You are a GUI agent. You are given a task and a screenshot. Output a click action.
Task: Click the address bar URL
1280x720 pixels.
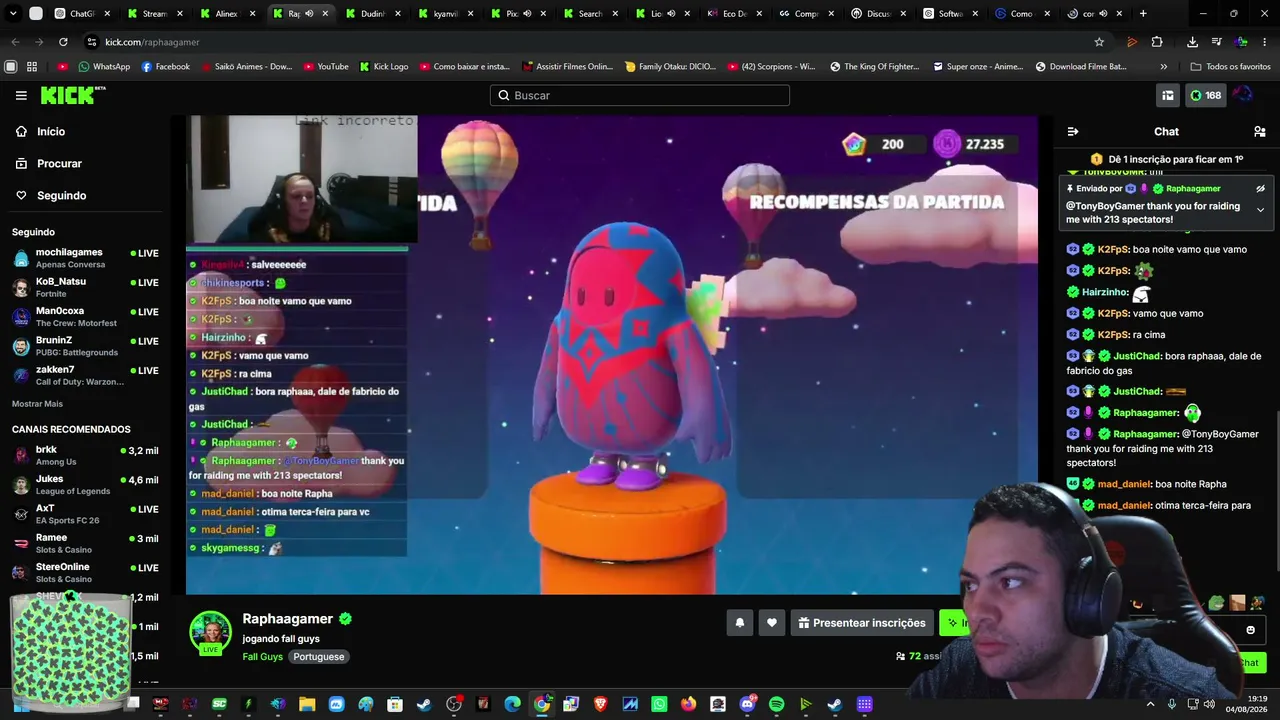152,42
